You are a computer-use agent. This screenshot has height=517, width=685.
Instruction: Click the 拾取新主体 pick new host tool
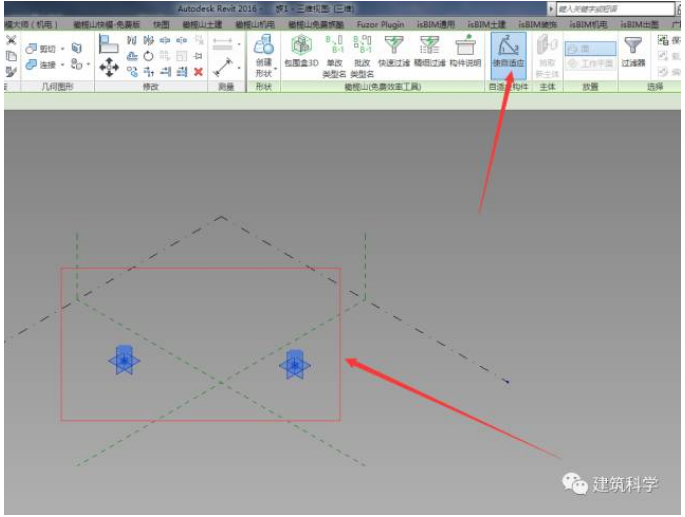tap(547, 56)
